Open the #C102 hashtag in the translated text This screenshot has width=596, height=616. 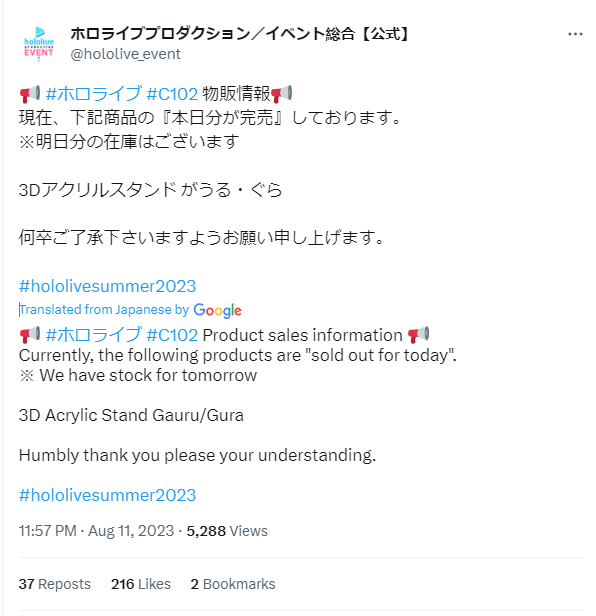click(172, 335)
